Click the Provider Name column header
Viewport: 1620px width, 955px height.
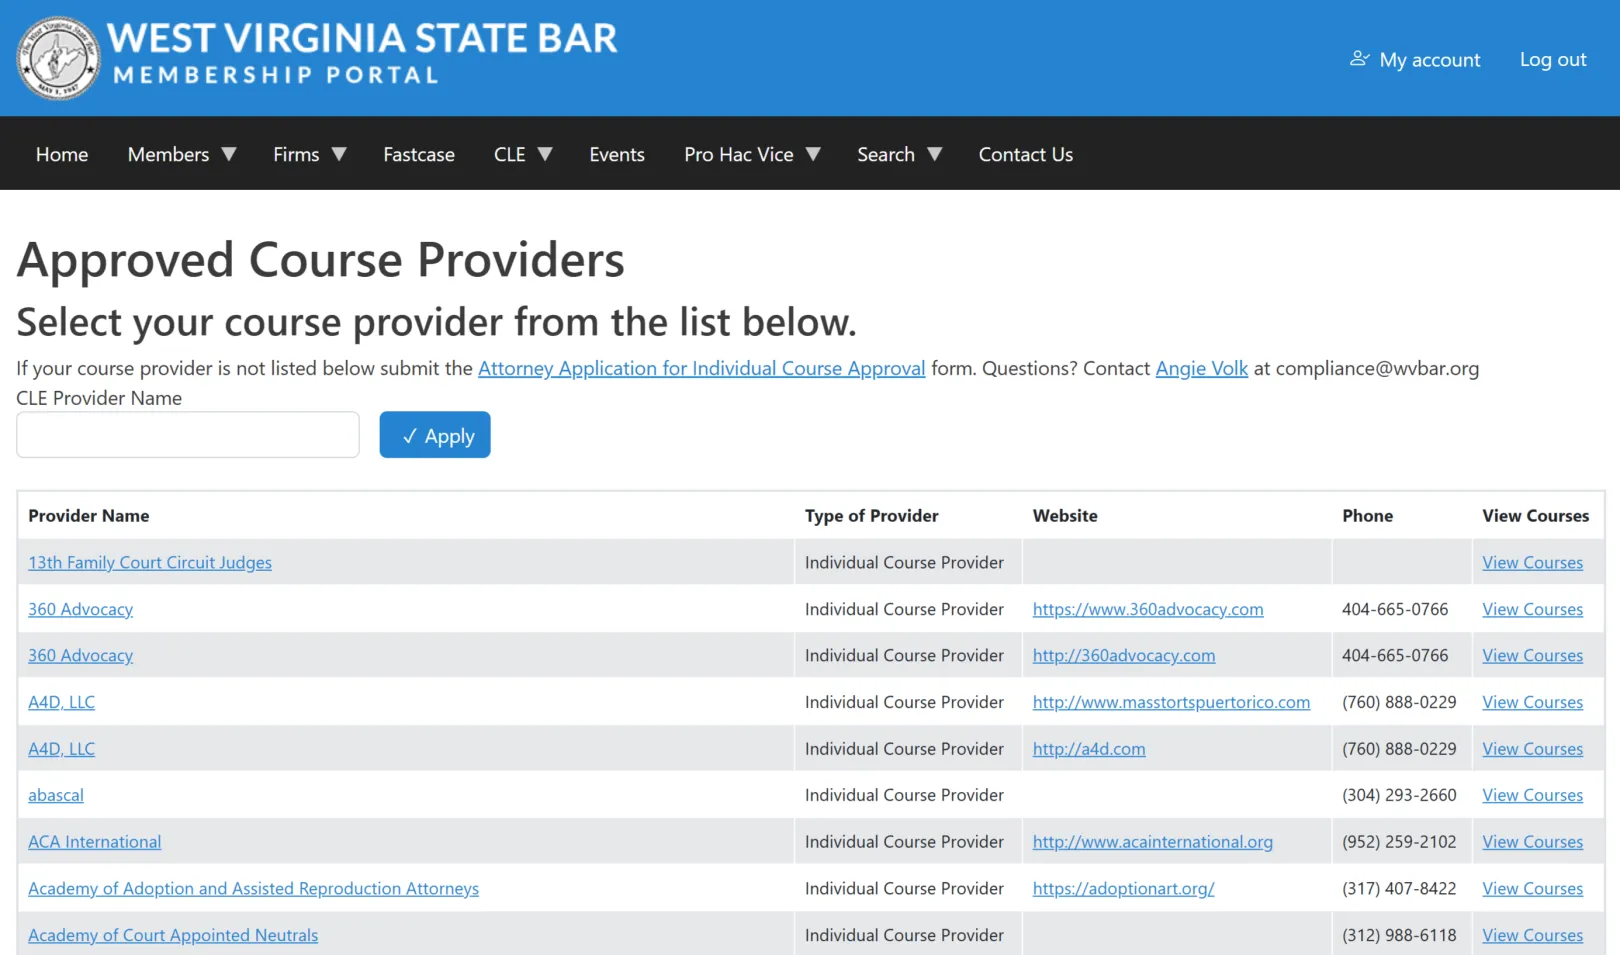coord(89,516)
